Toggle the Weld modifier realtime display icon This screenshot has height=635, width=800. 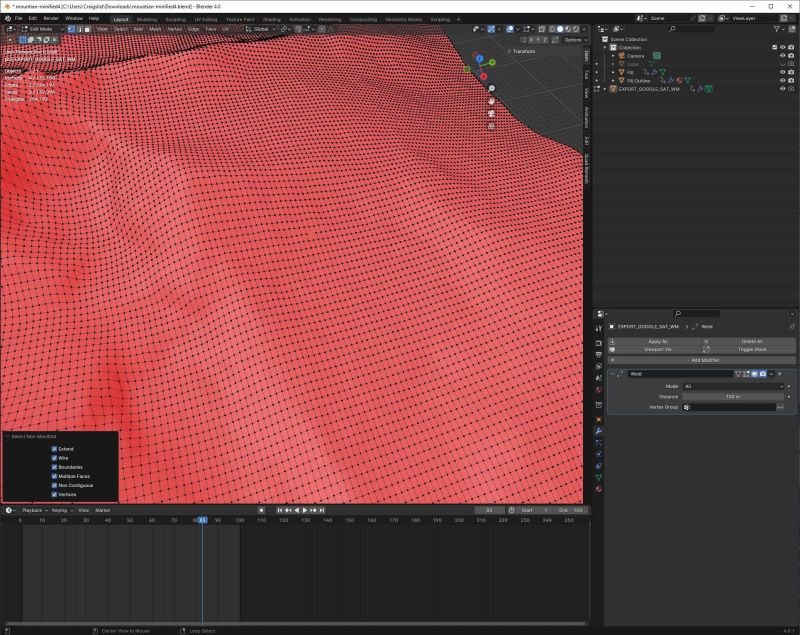[x=756, y=374]
